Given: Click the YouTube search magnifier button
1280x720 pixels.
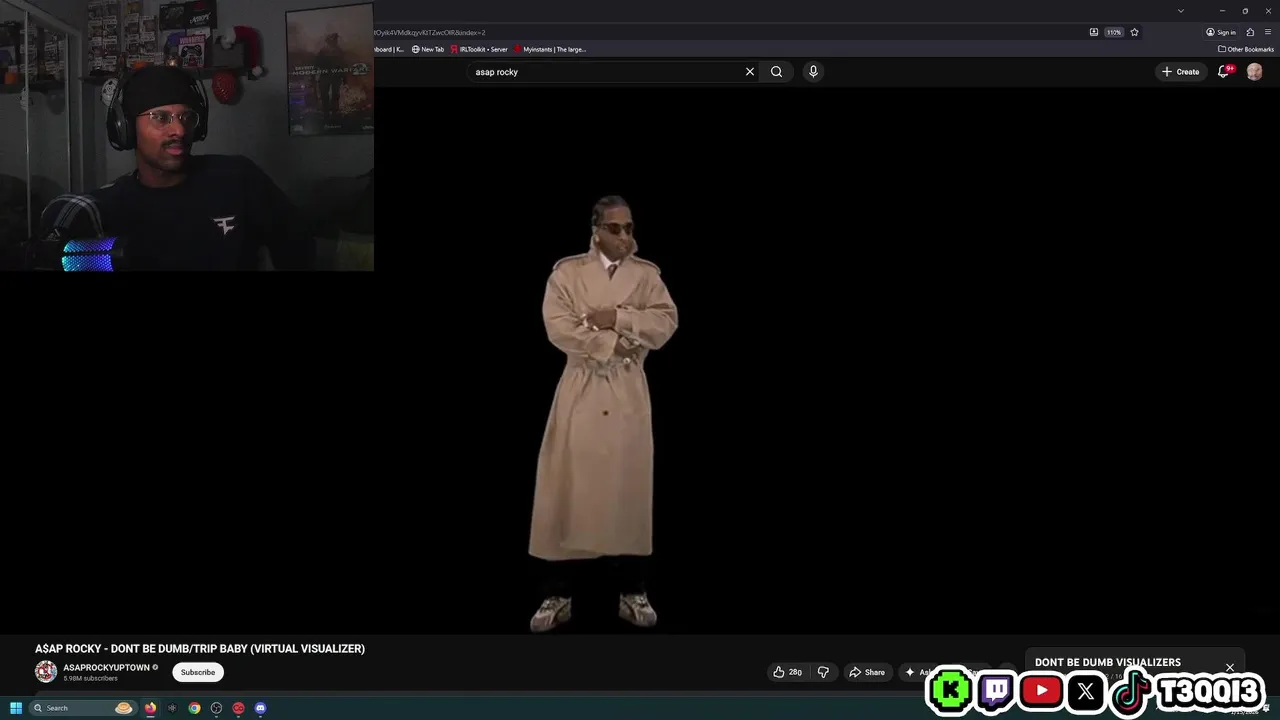Looking at the screenshot, I should 776,72.
